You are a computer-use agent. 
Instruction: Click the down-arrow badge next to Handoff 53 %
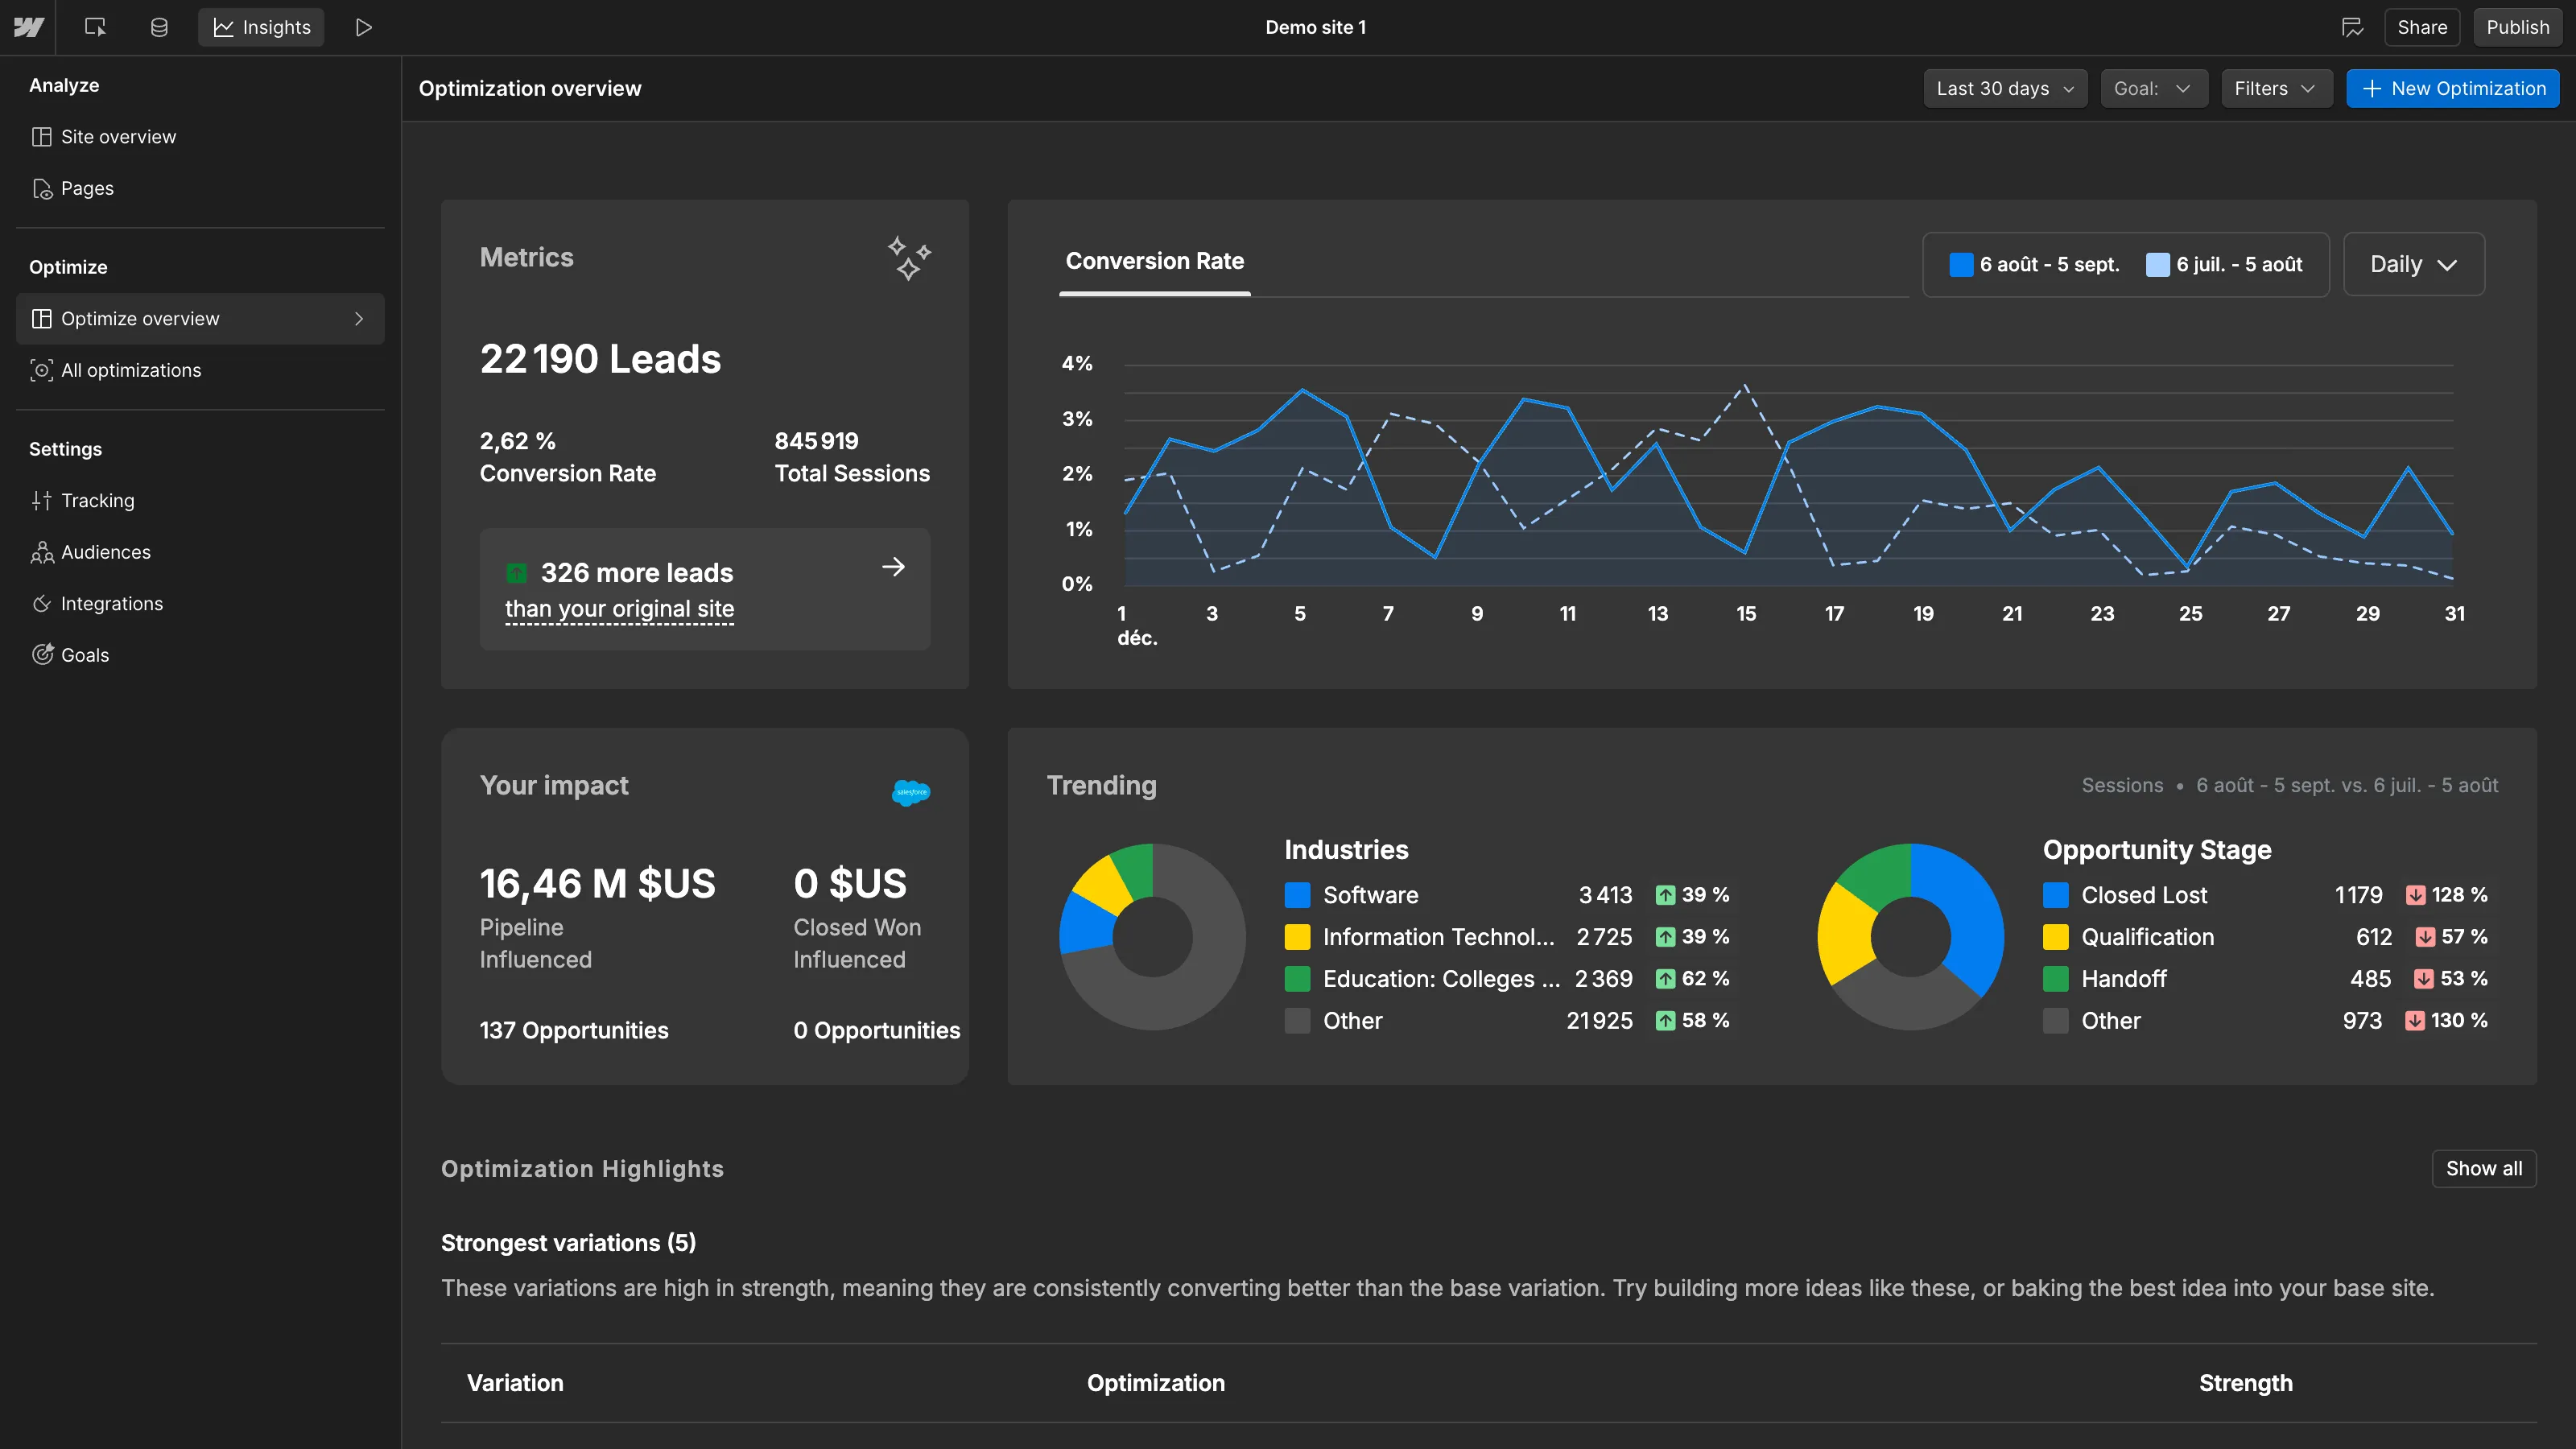[x=2423, y=979]
